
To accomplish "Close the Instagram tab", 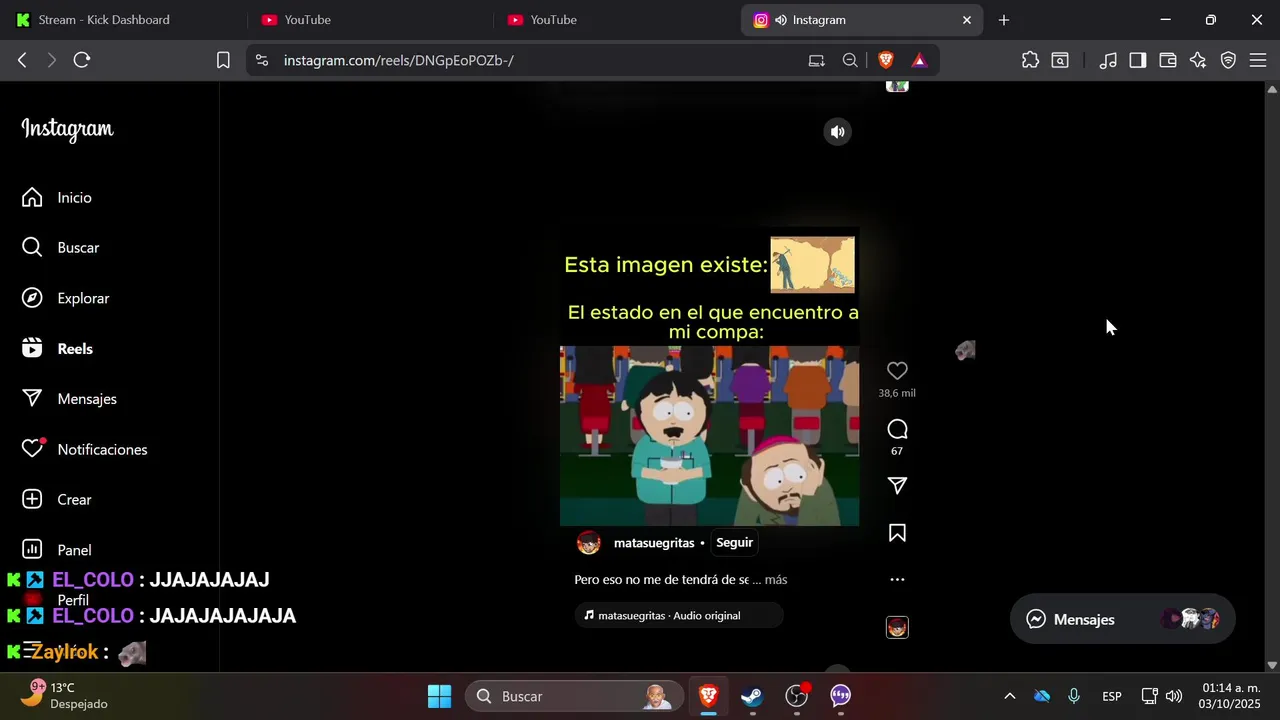I will point(966,20).
